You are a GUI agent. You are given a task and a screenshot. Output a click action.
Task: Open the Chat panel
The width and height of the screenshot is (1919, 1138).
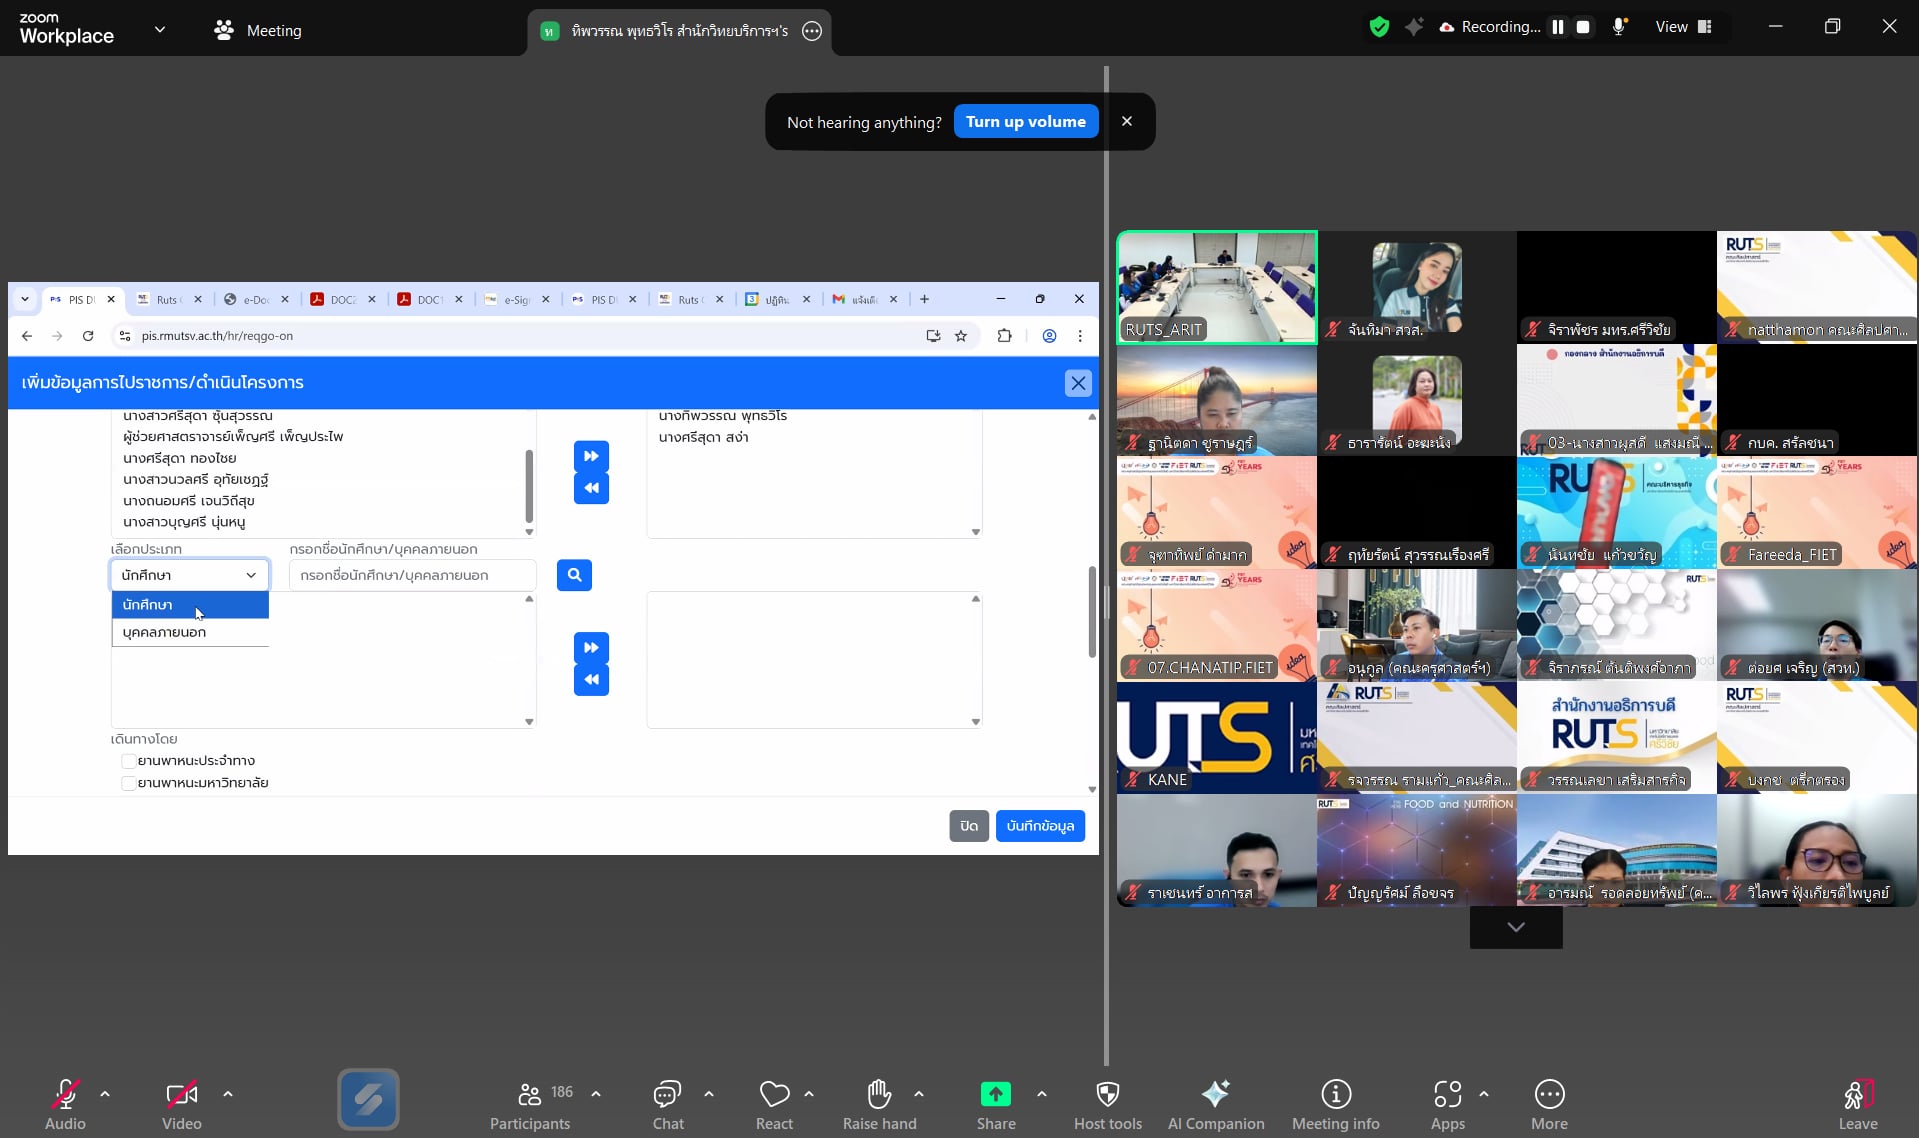[x=667, y=1095]
